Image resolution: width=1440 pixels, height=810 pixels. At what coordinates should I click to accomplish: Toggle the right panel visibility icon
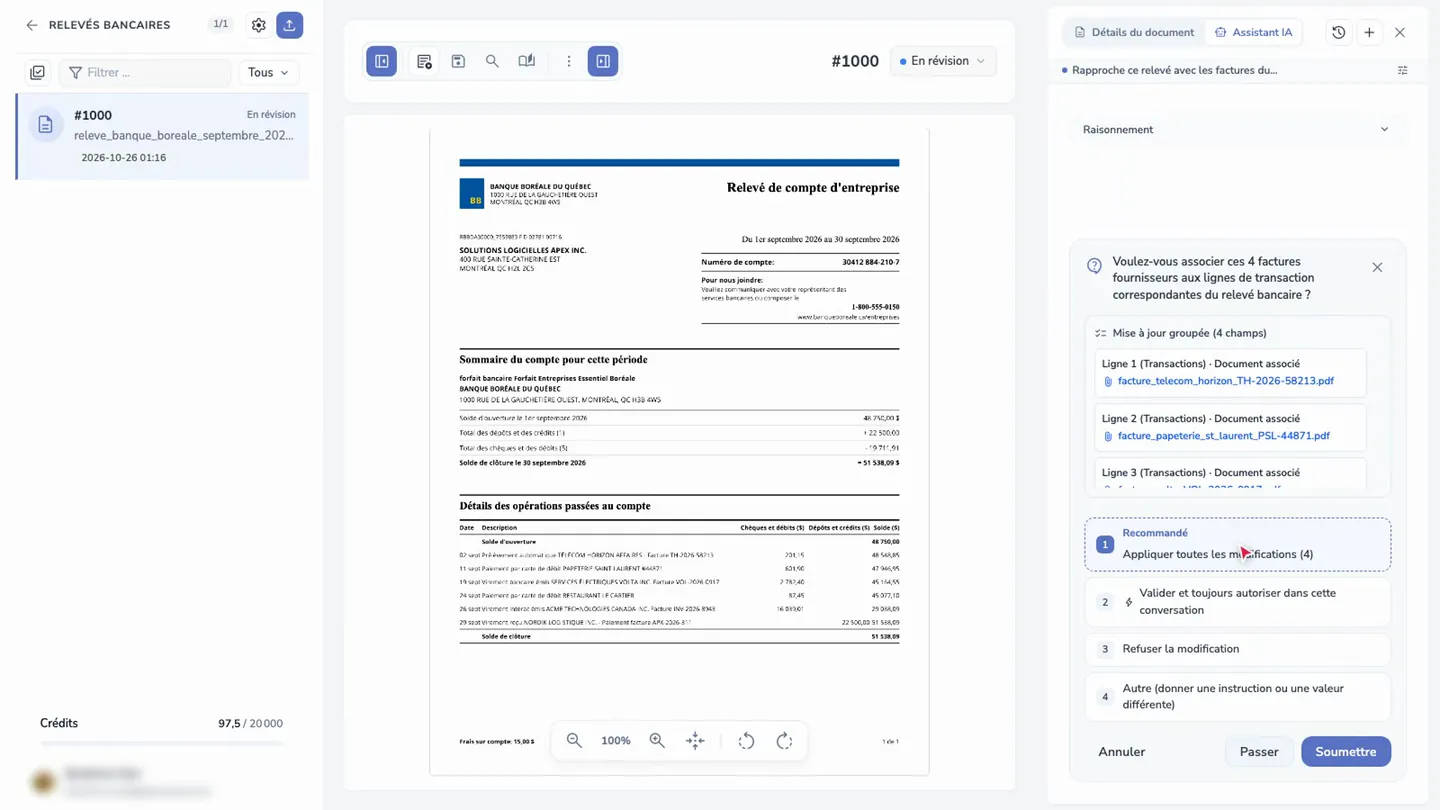click(x=603, y=61)
